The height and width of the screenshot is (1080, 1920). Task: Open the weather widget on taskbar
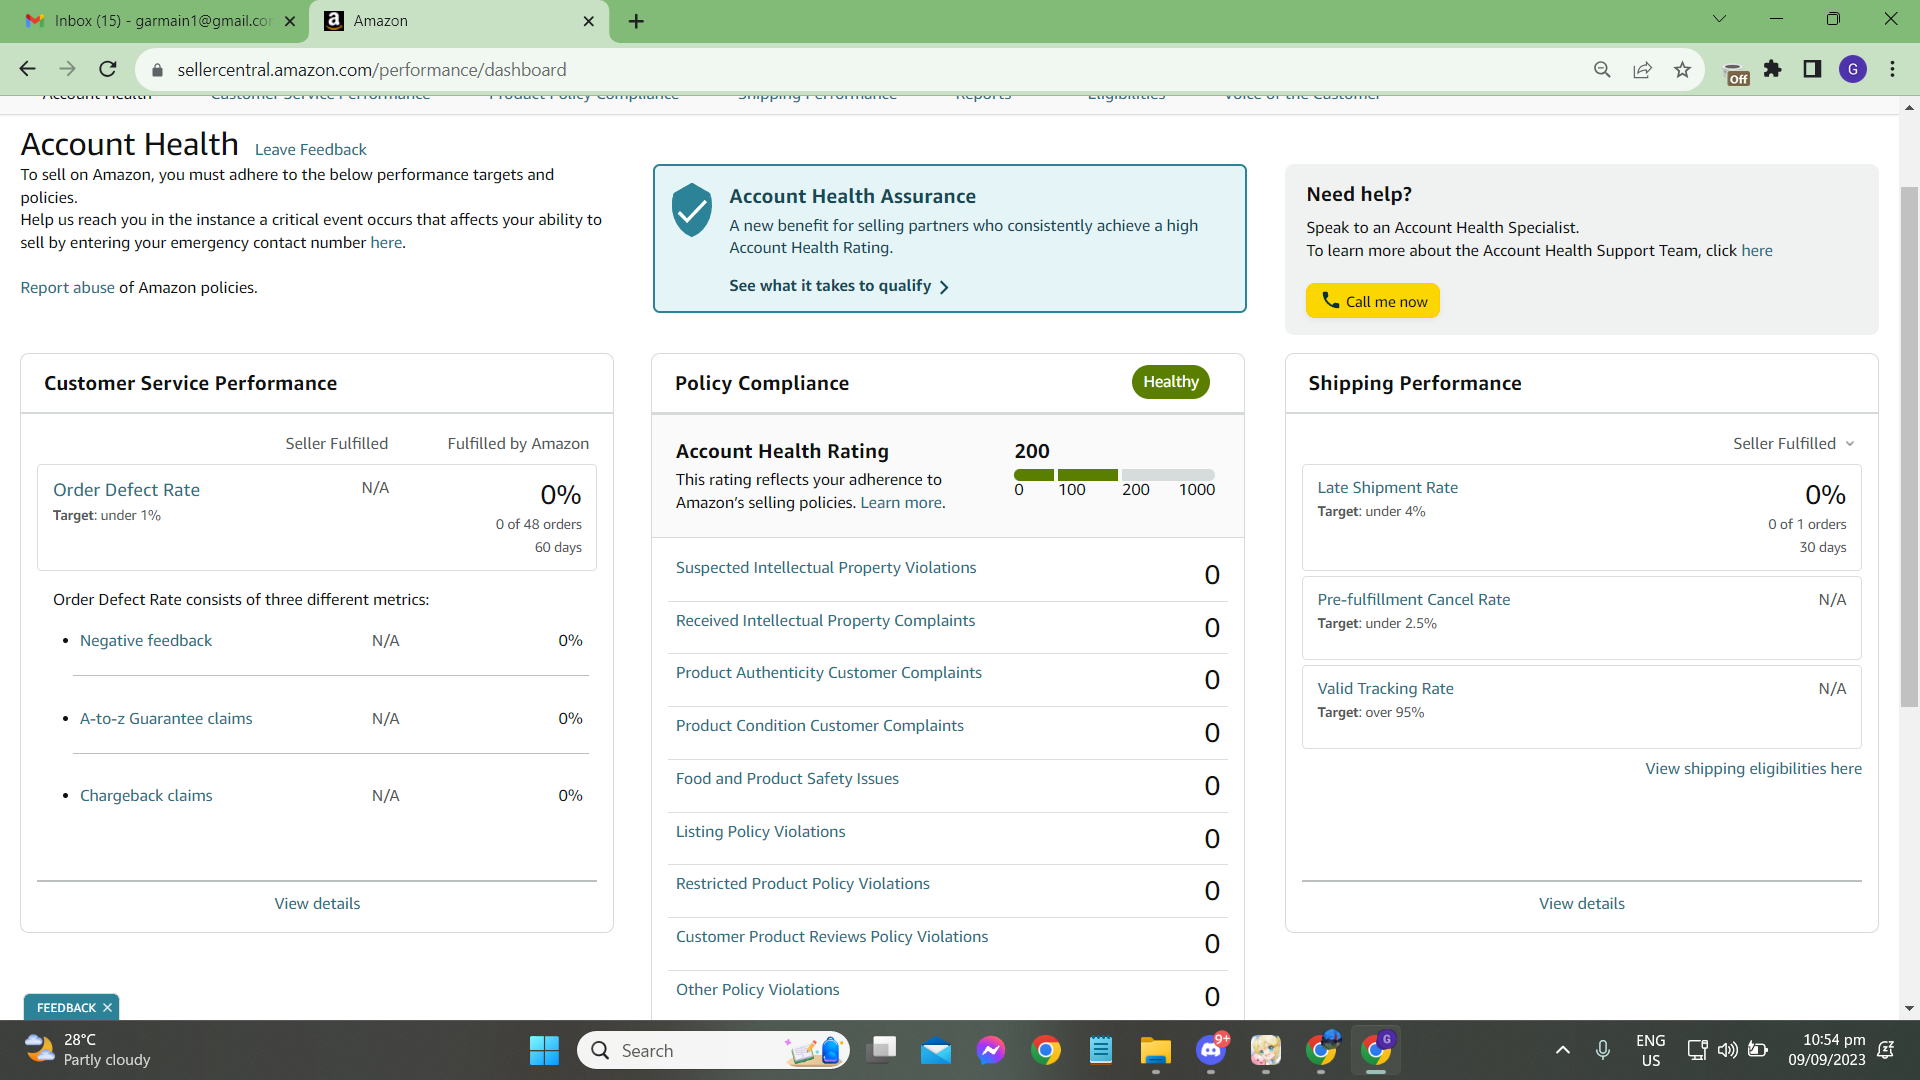coord(88,1050)
